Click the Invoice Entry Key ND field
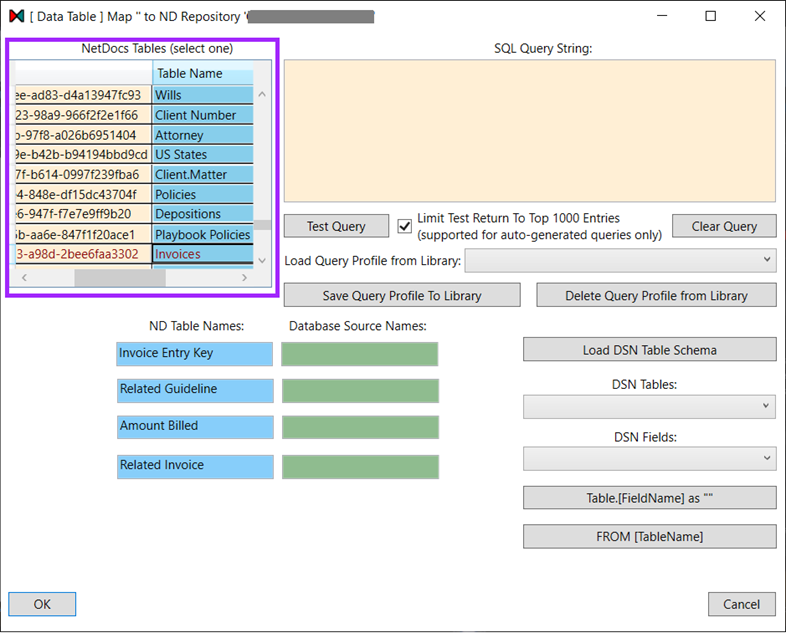 pos(194,354)
